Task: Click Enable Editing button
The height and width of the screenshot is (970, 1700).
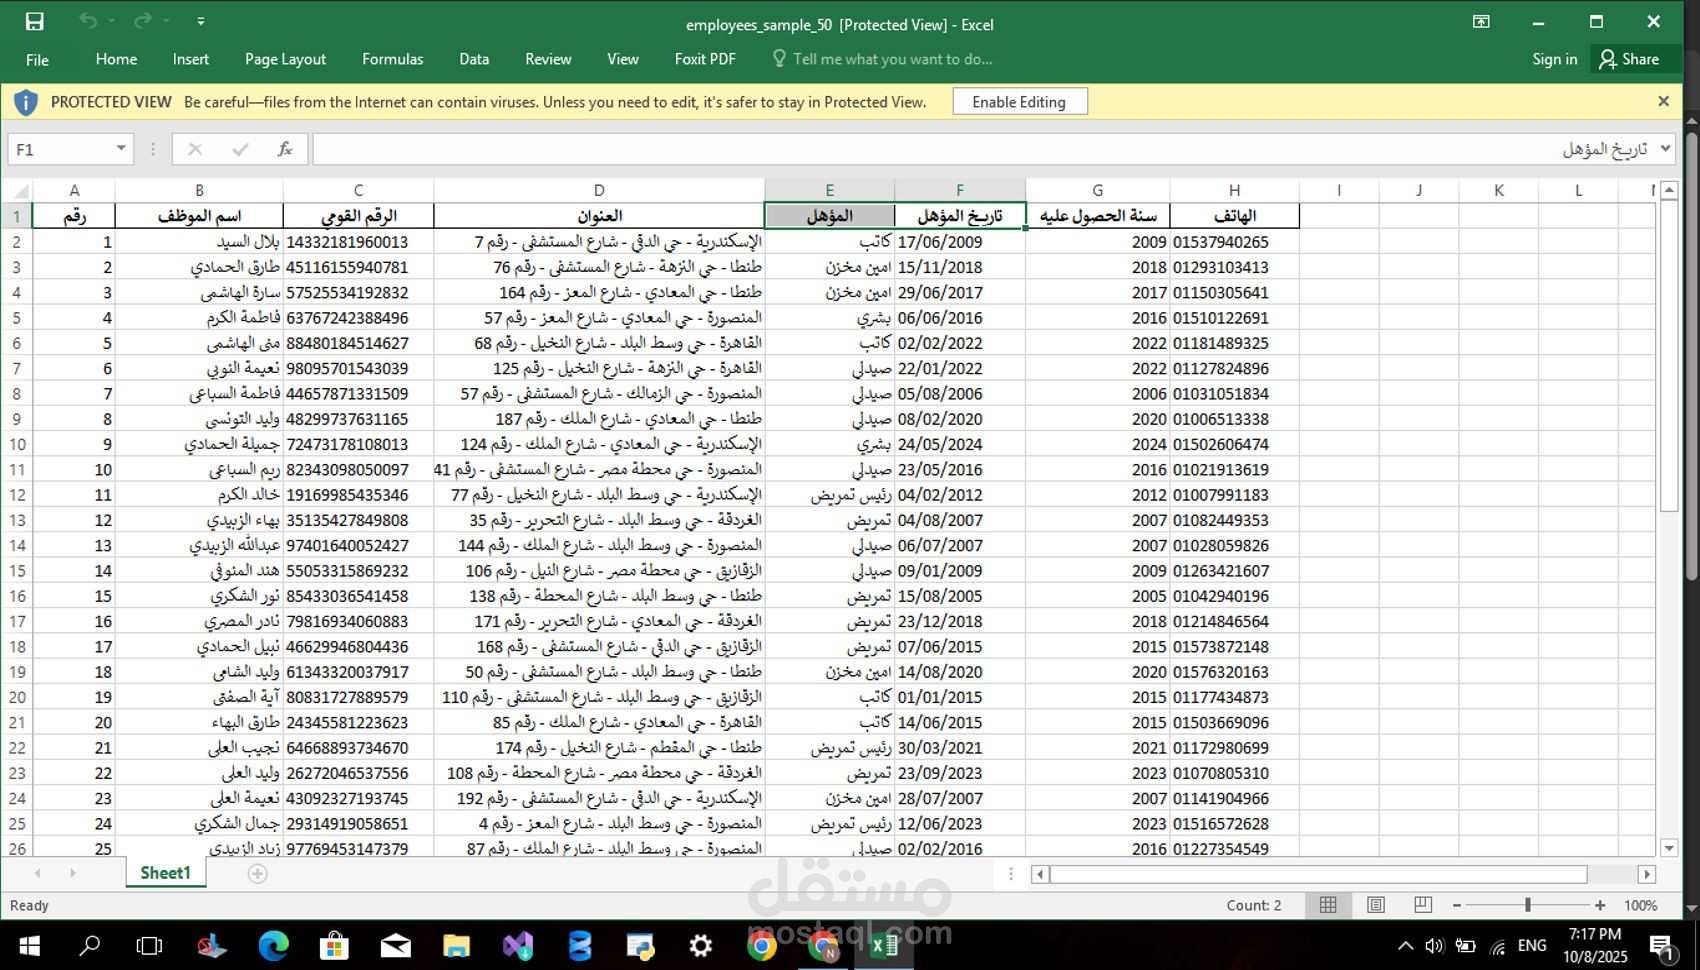Action: [x=1019, y=102]
